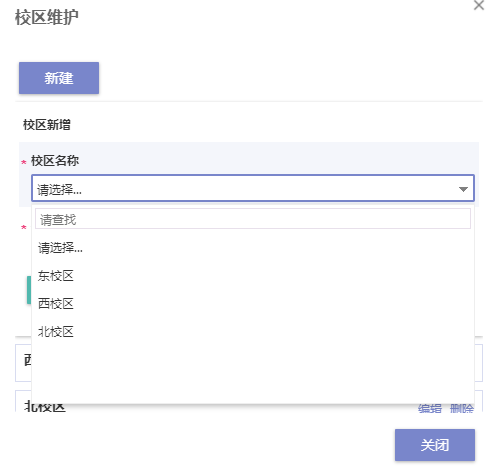Screen dimensions: 490x466
Task: Click the 关闭 button at the bottom
Action: point(435,445)
